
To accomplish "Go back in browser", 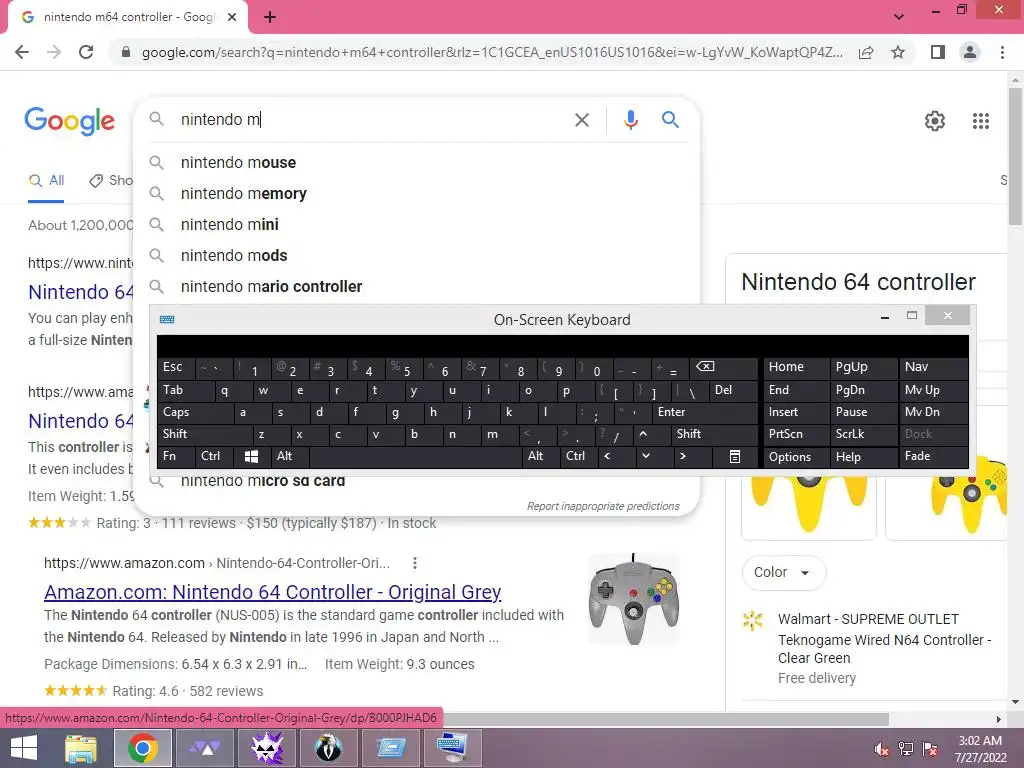I will pos(22,52).
